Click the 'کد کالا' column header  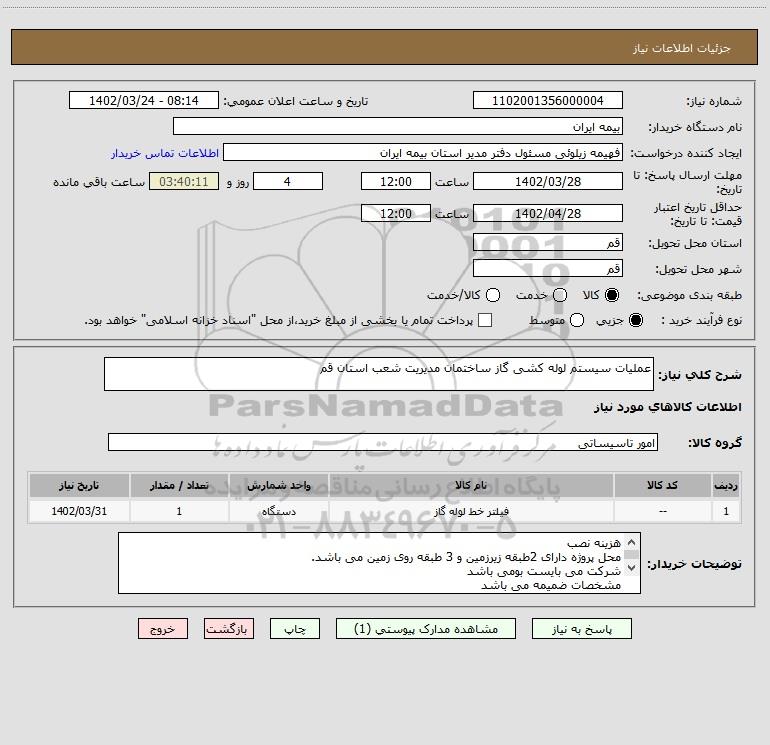coord(662,485)
